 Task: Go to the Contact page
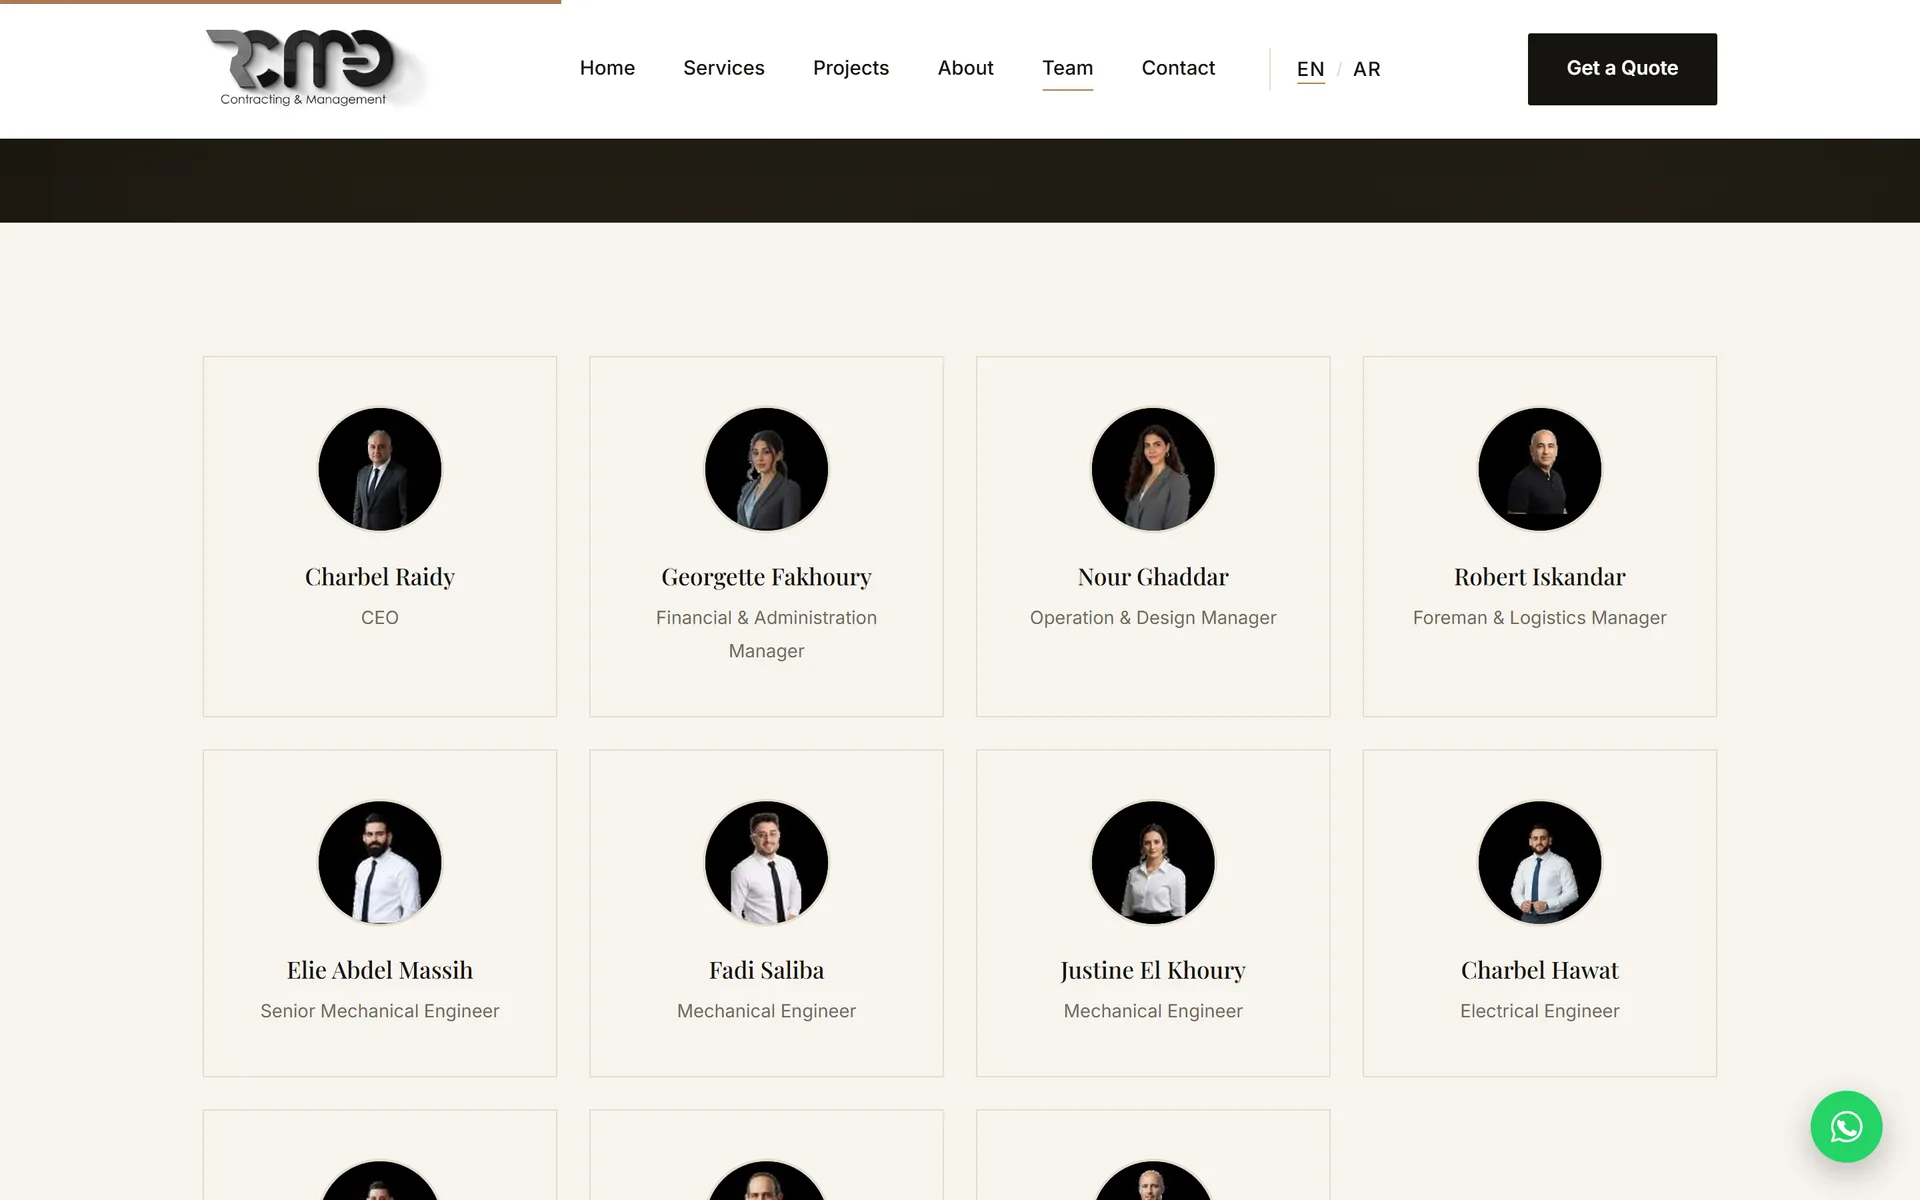(x=1178, y=68)
